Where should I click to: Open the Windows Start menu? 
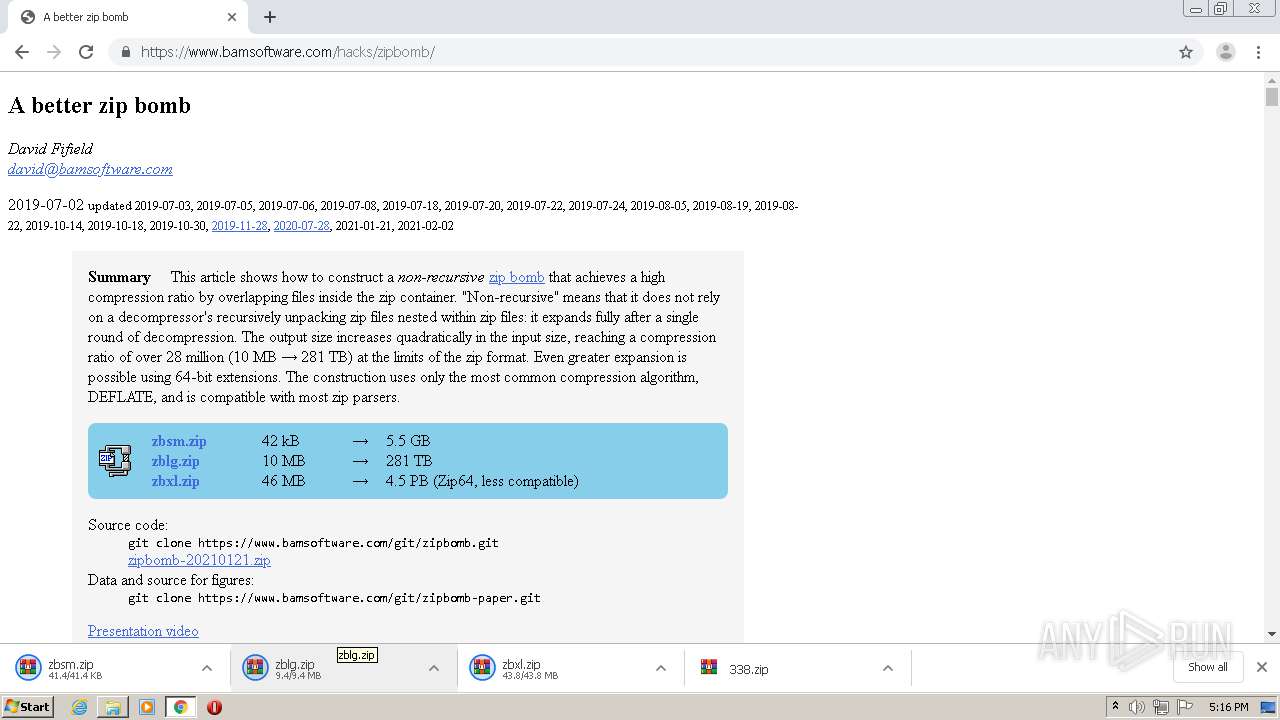tap(28, 707)
